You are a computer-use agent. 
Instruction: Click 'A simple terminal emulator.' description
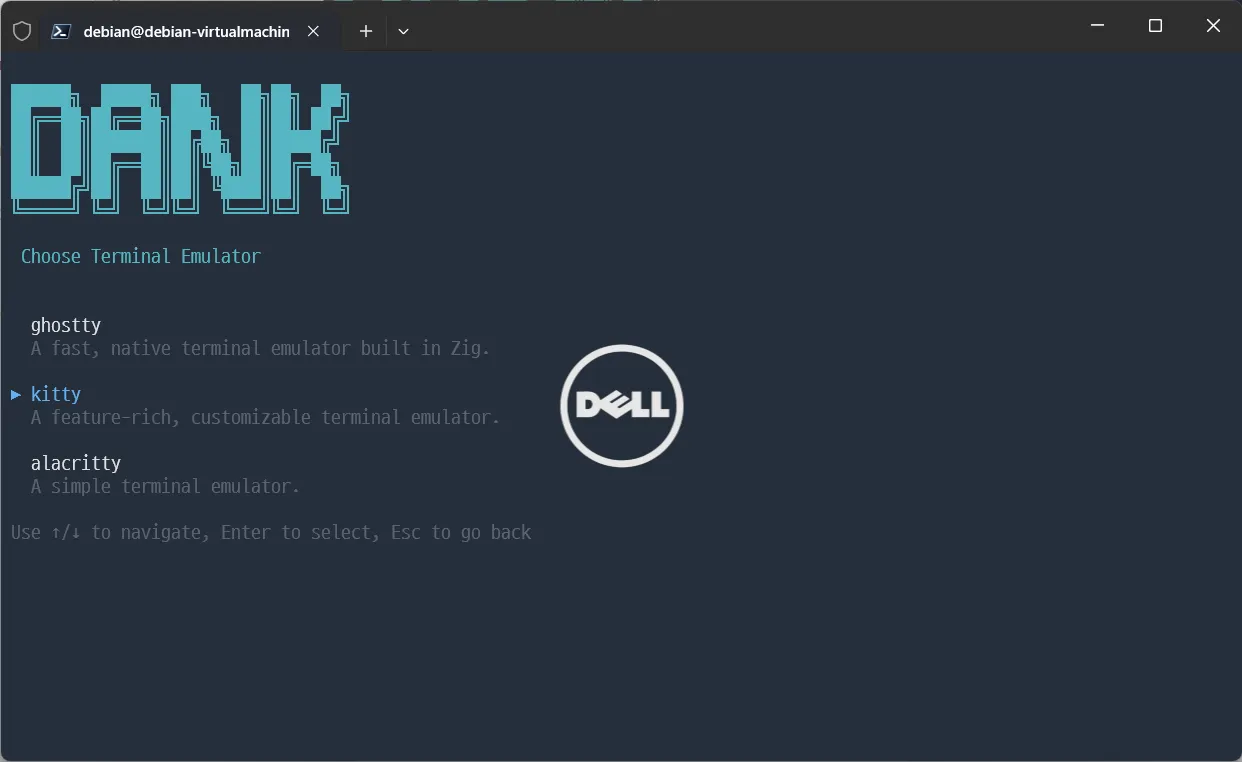coord(165,487)
